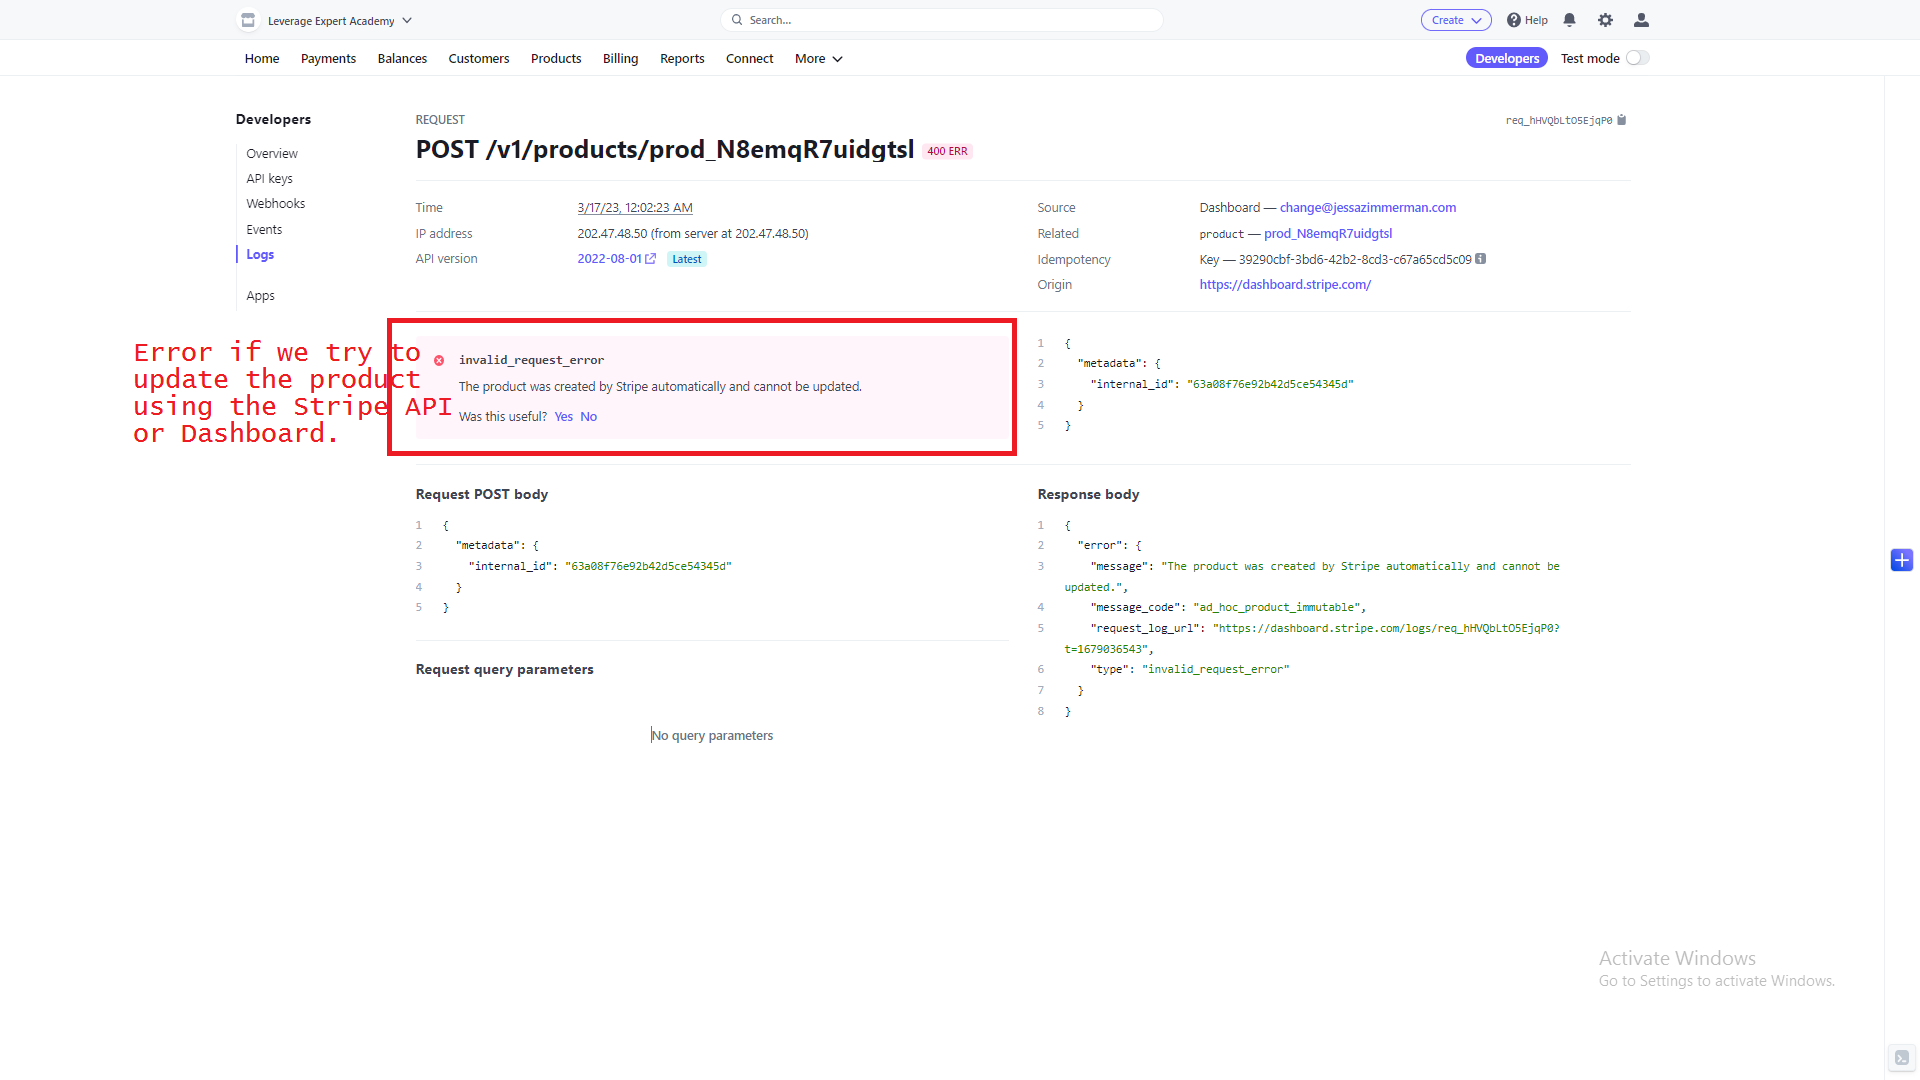
Task: Click Yes for Was this useful
Action: point(563,417)
